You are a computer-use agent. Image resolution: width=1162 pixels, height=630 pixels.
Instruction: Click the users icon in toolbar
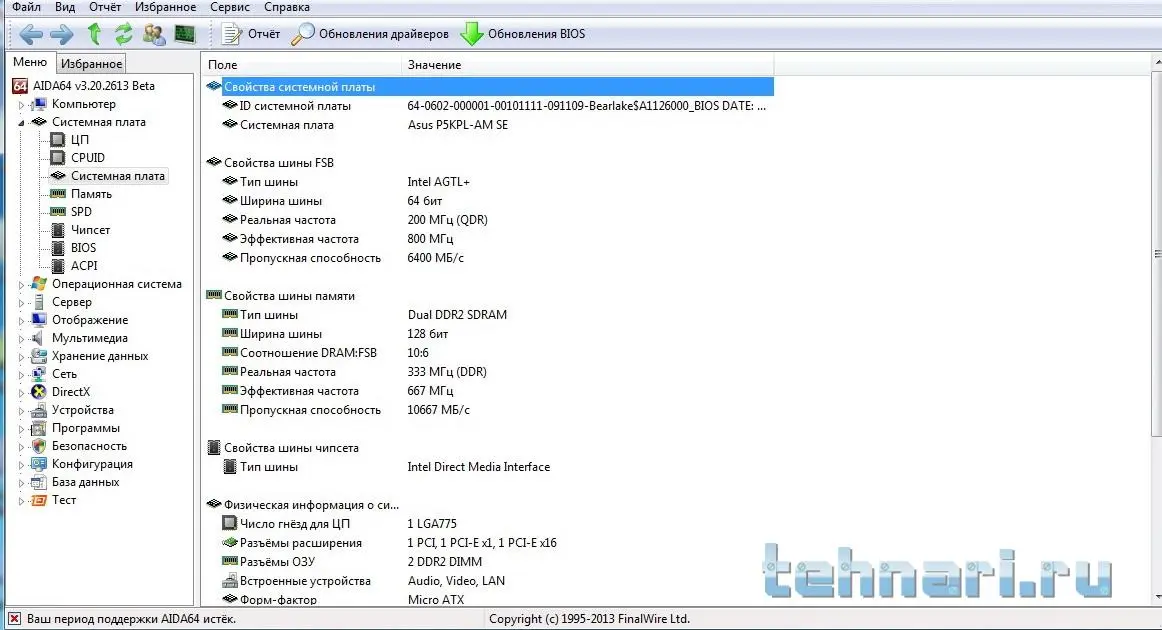click(x=154, y=34)
